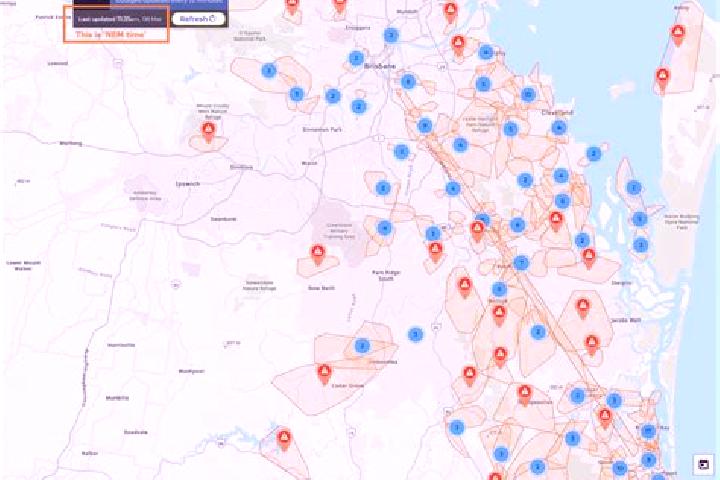
Task: Click the red outage marker left of Jacobs Well
Action: [583, 308]
